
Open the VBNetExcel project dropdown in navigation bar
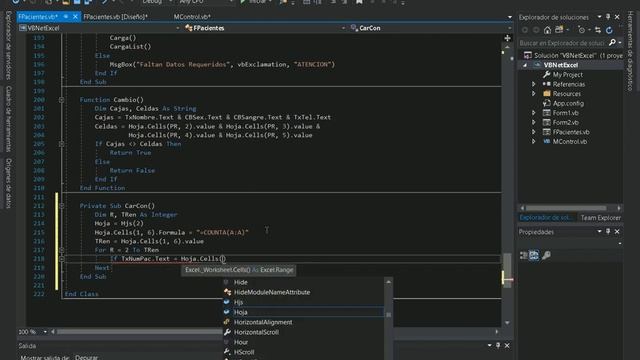click(178, 28)
